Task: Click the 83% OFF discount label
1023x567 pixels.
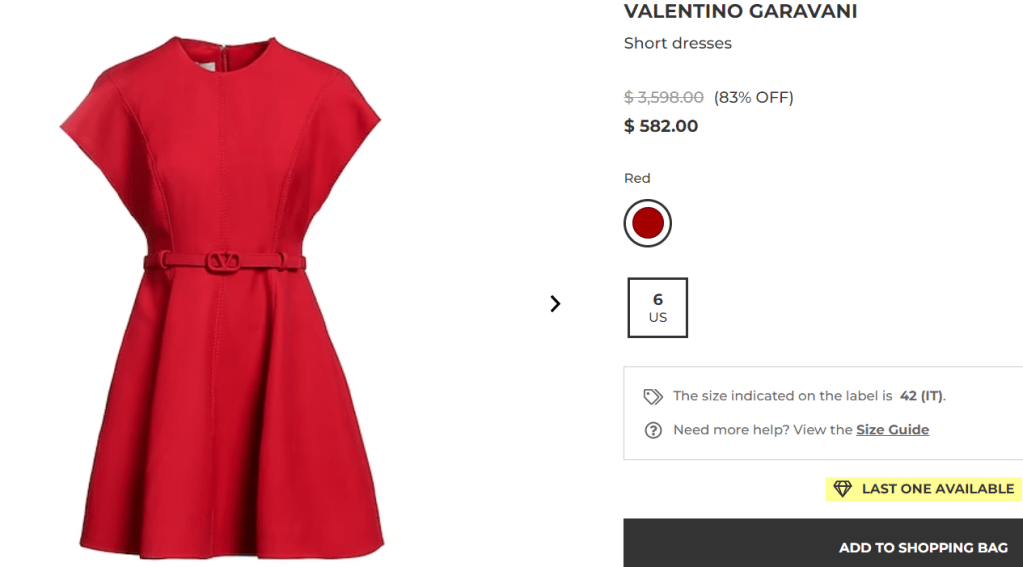Action: click(x=753, y=97)
